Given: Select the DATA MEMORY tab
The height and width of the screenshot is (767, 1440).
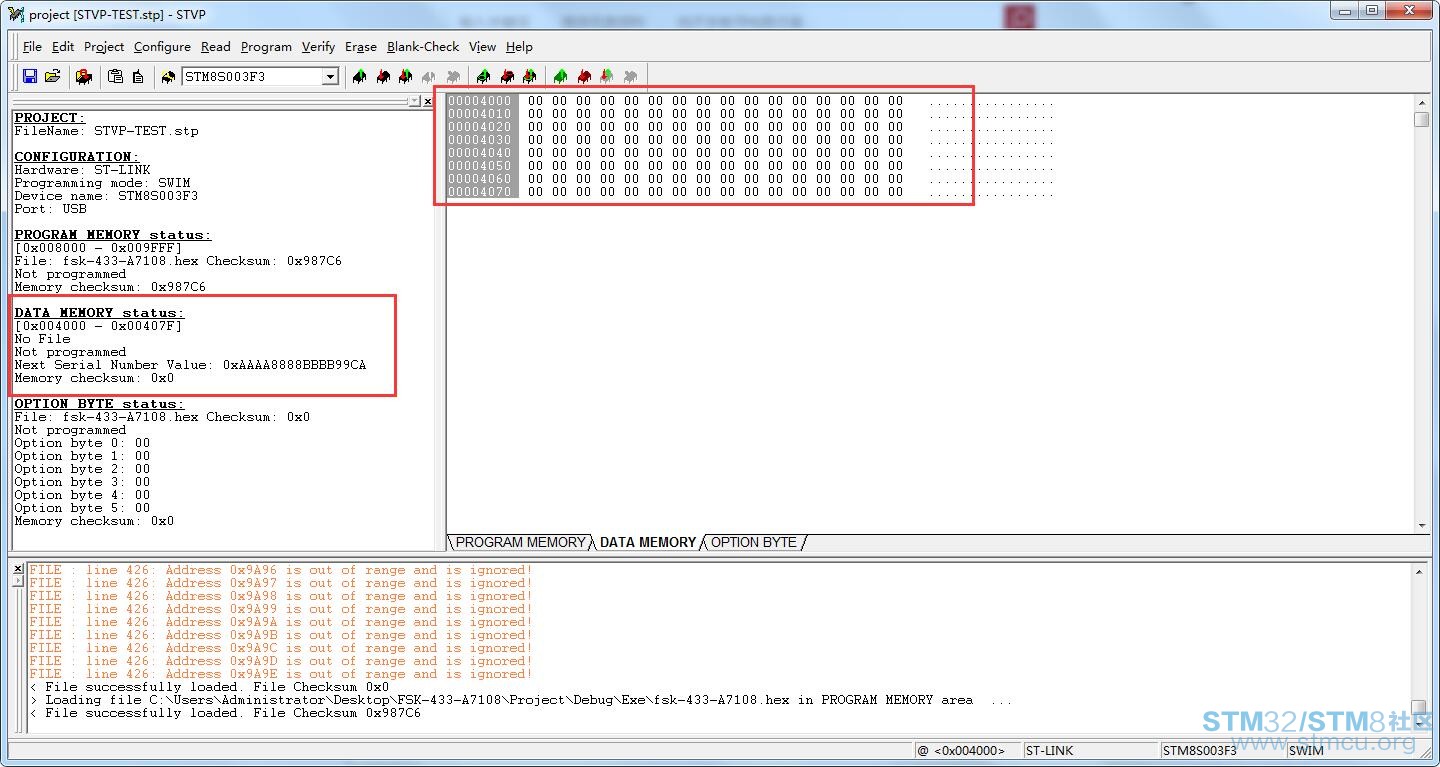Looking at the screenshot, I should [x=647, y=542].
